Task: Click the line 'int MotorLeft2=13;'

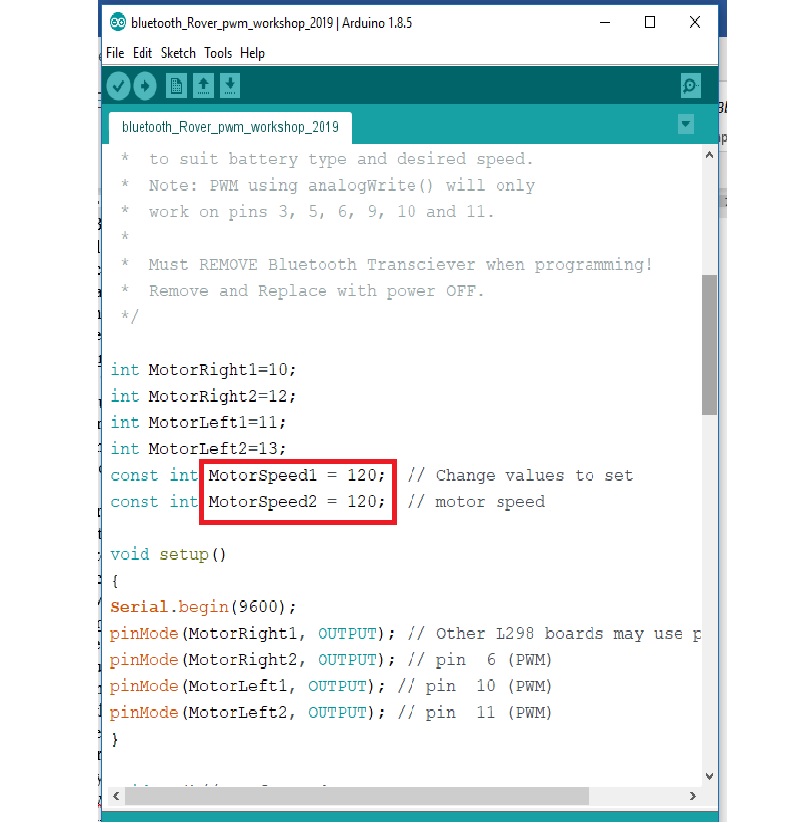Action: [x=198, y=449]
